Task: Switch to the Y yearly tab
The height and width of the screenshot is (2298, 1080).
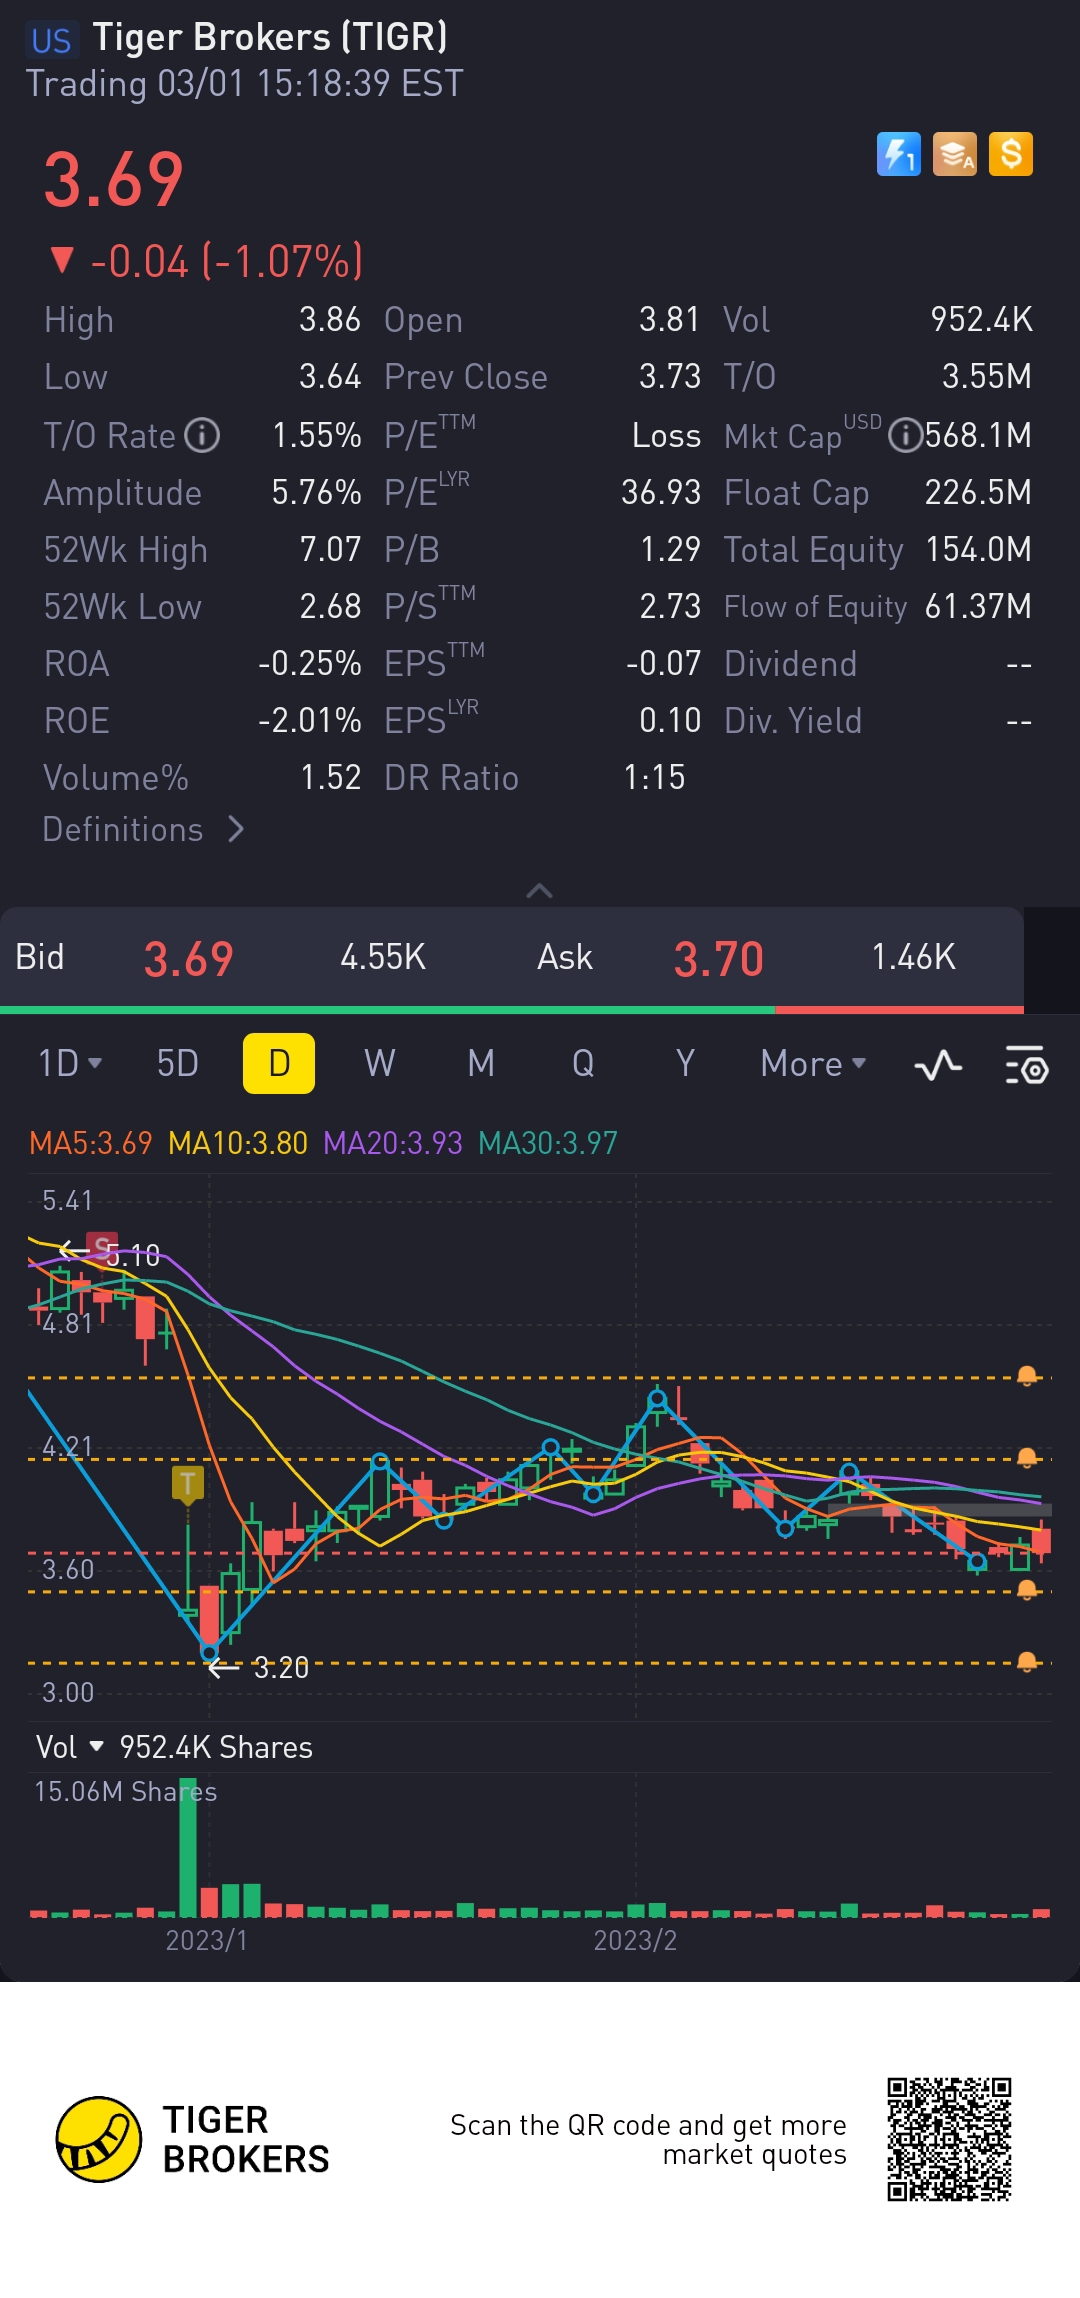Action: click(x=685, y=1063)
